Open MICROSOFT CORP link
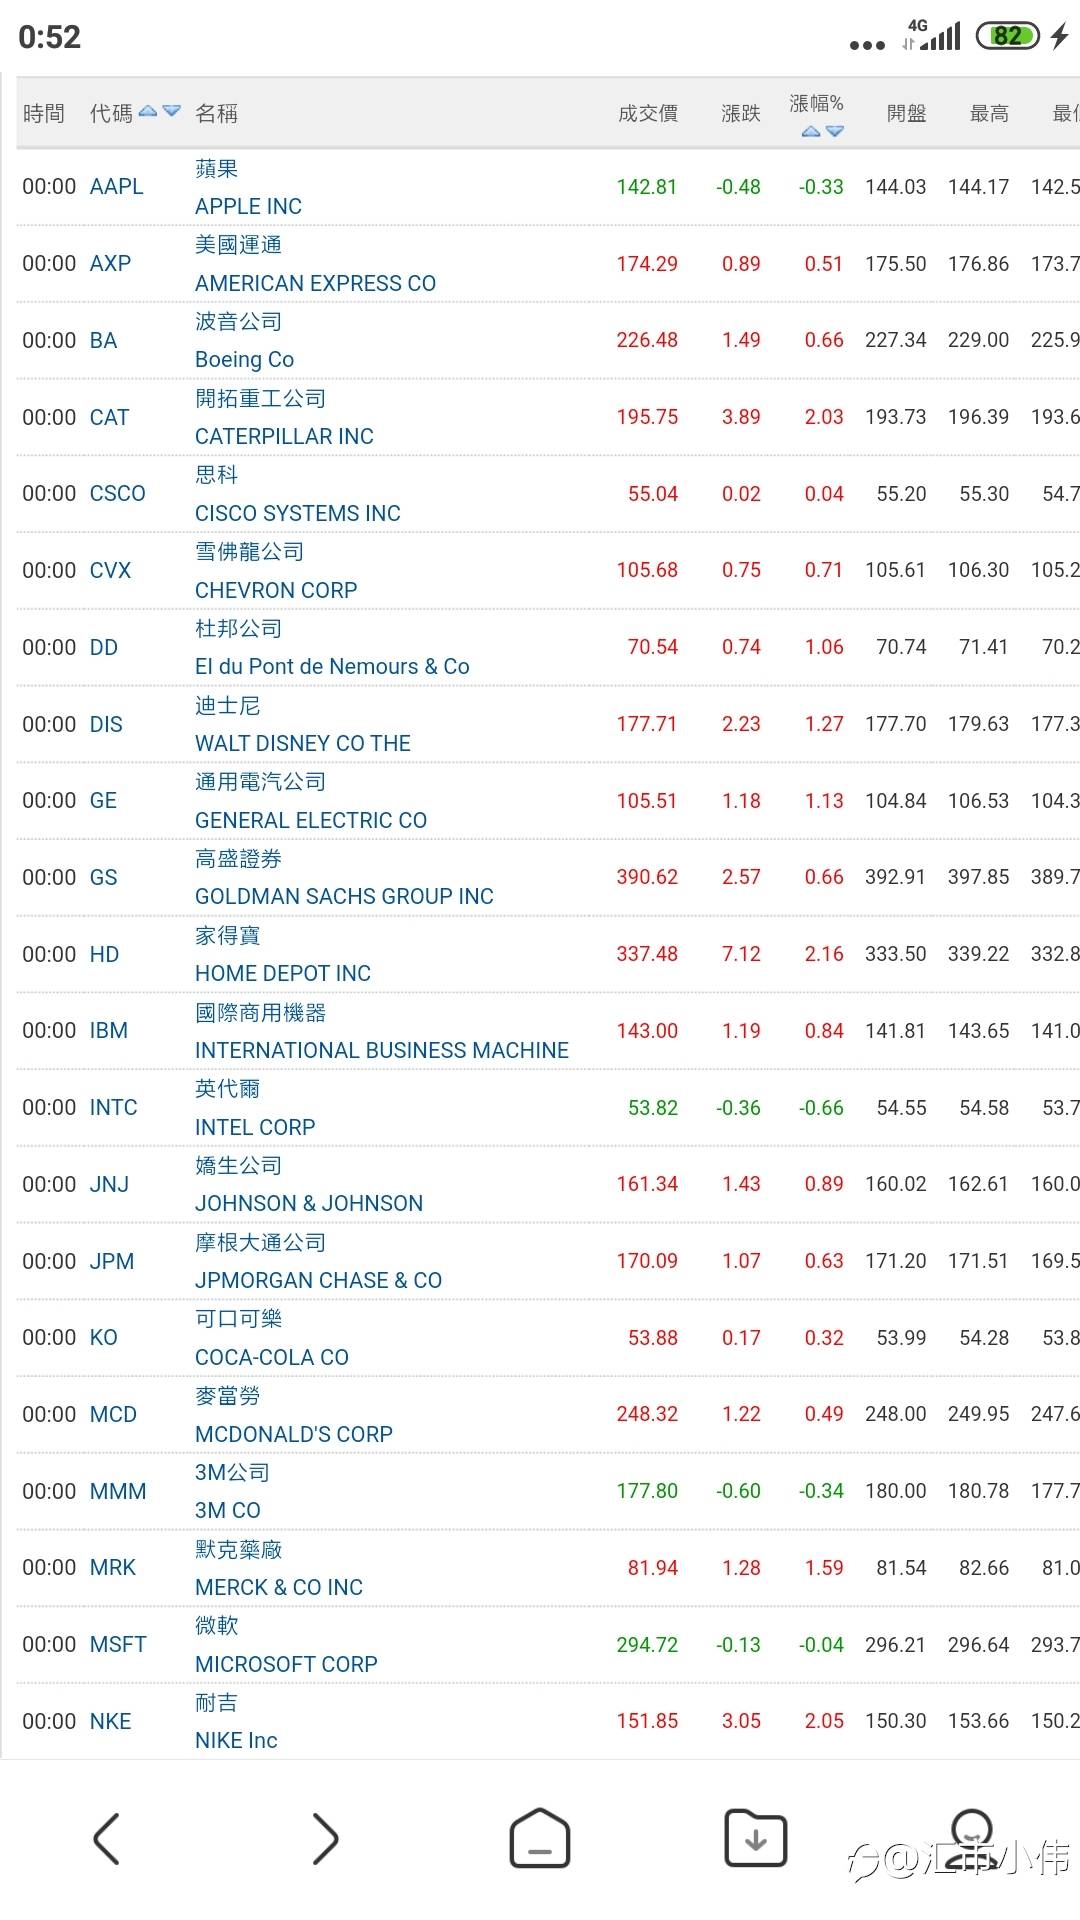 286,1665
